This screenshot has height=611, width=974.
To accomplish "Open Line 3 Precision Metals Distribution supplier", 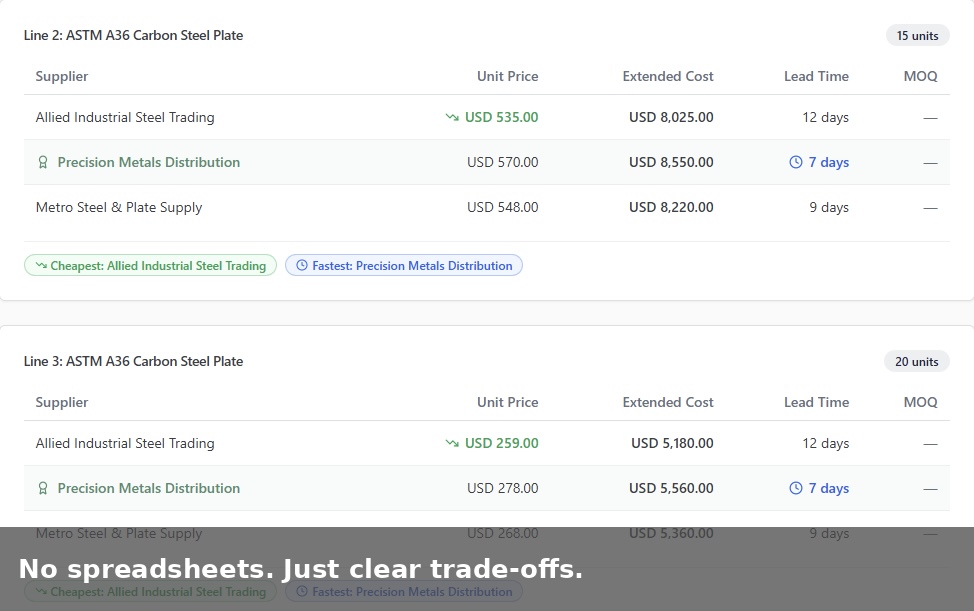I will (149, 488).
